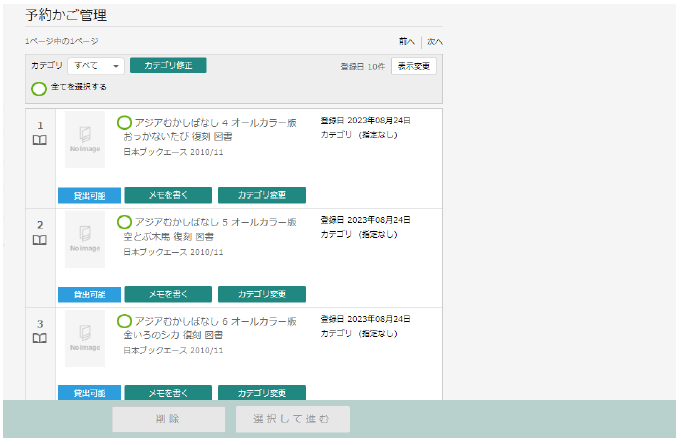Screen dimensions: 681x446
Task: Click the book icon in row 3
Action: coord(40,338)
